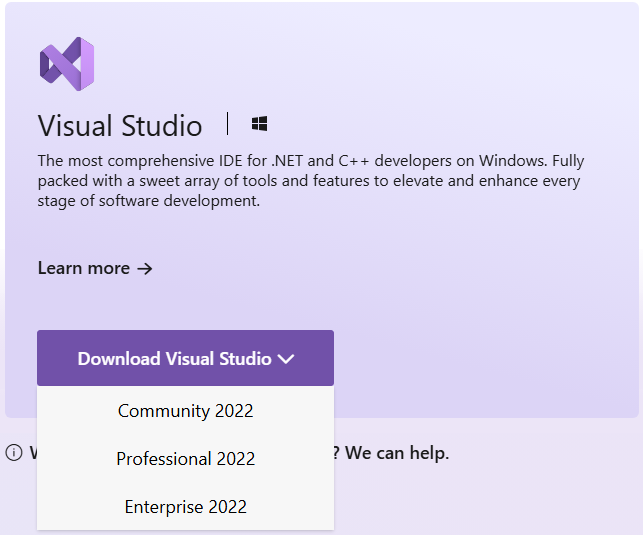643x535 pixels.
Task: Click the Visual Studio heading text
Action: pyautogui.click(x=120, y=126)
